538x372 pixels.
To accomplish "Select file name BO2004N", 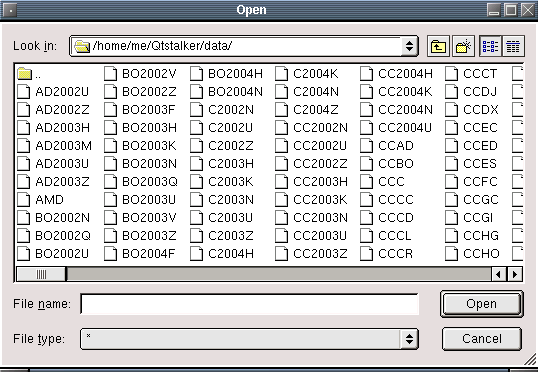I will pos(236,92).
